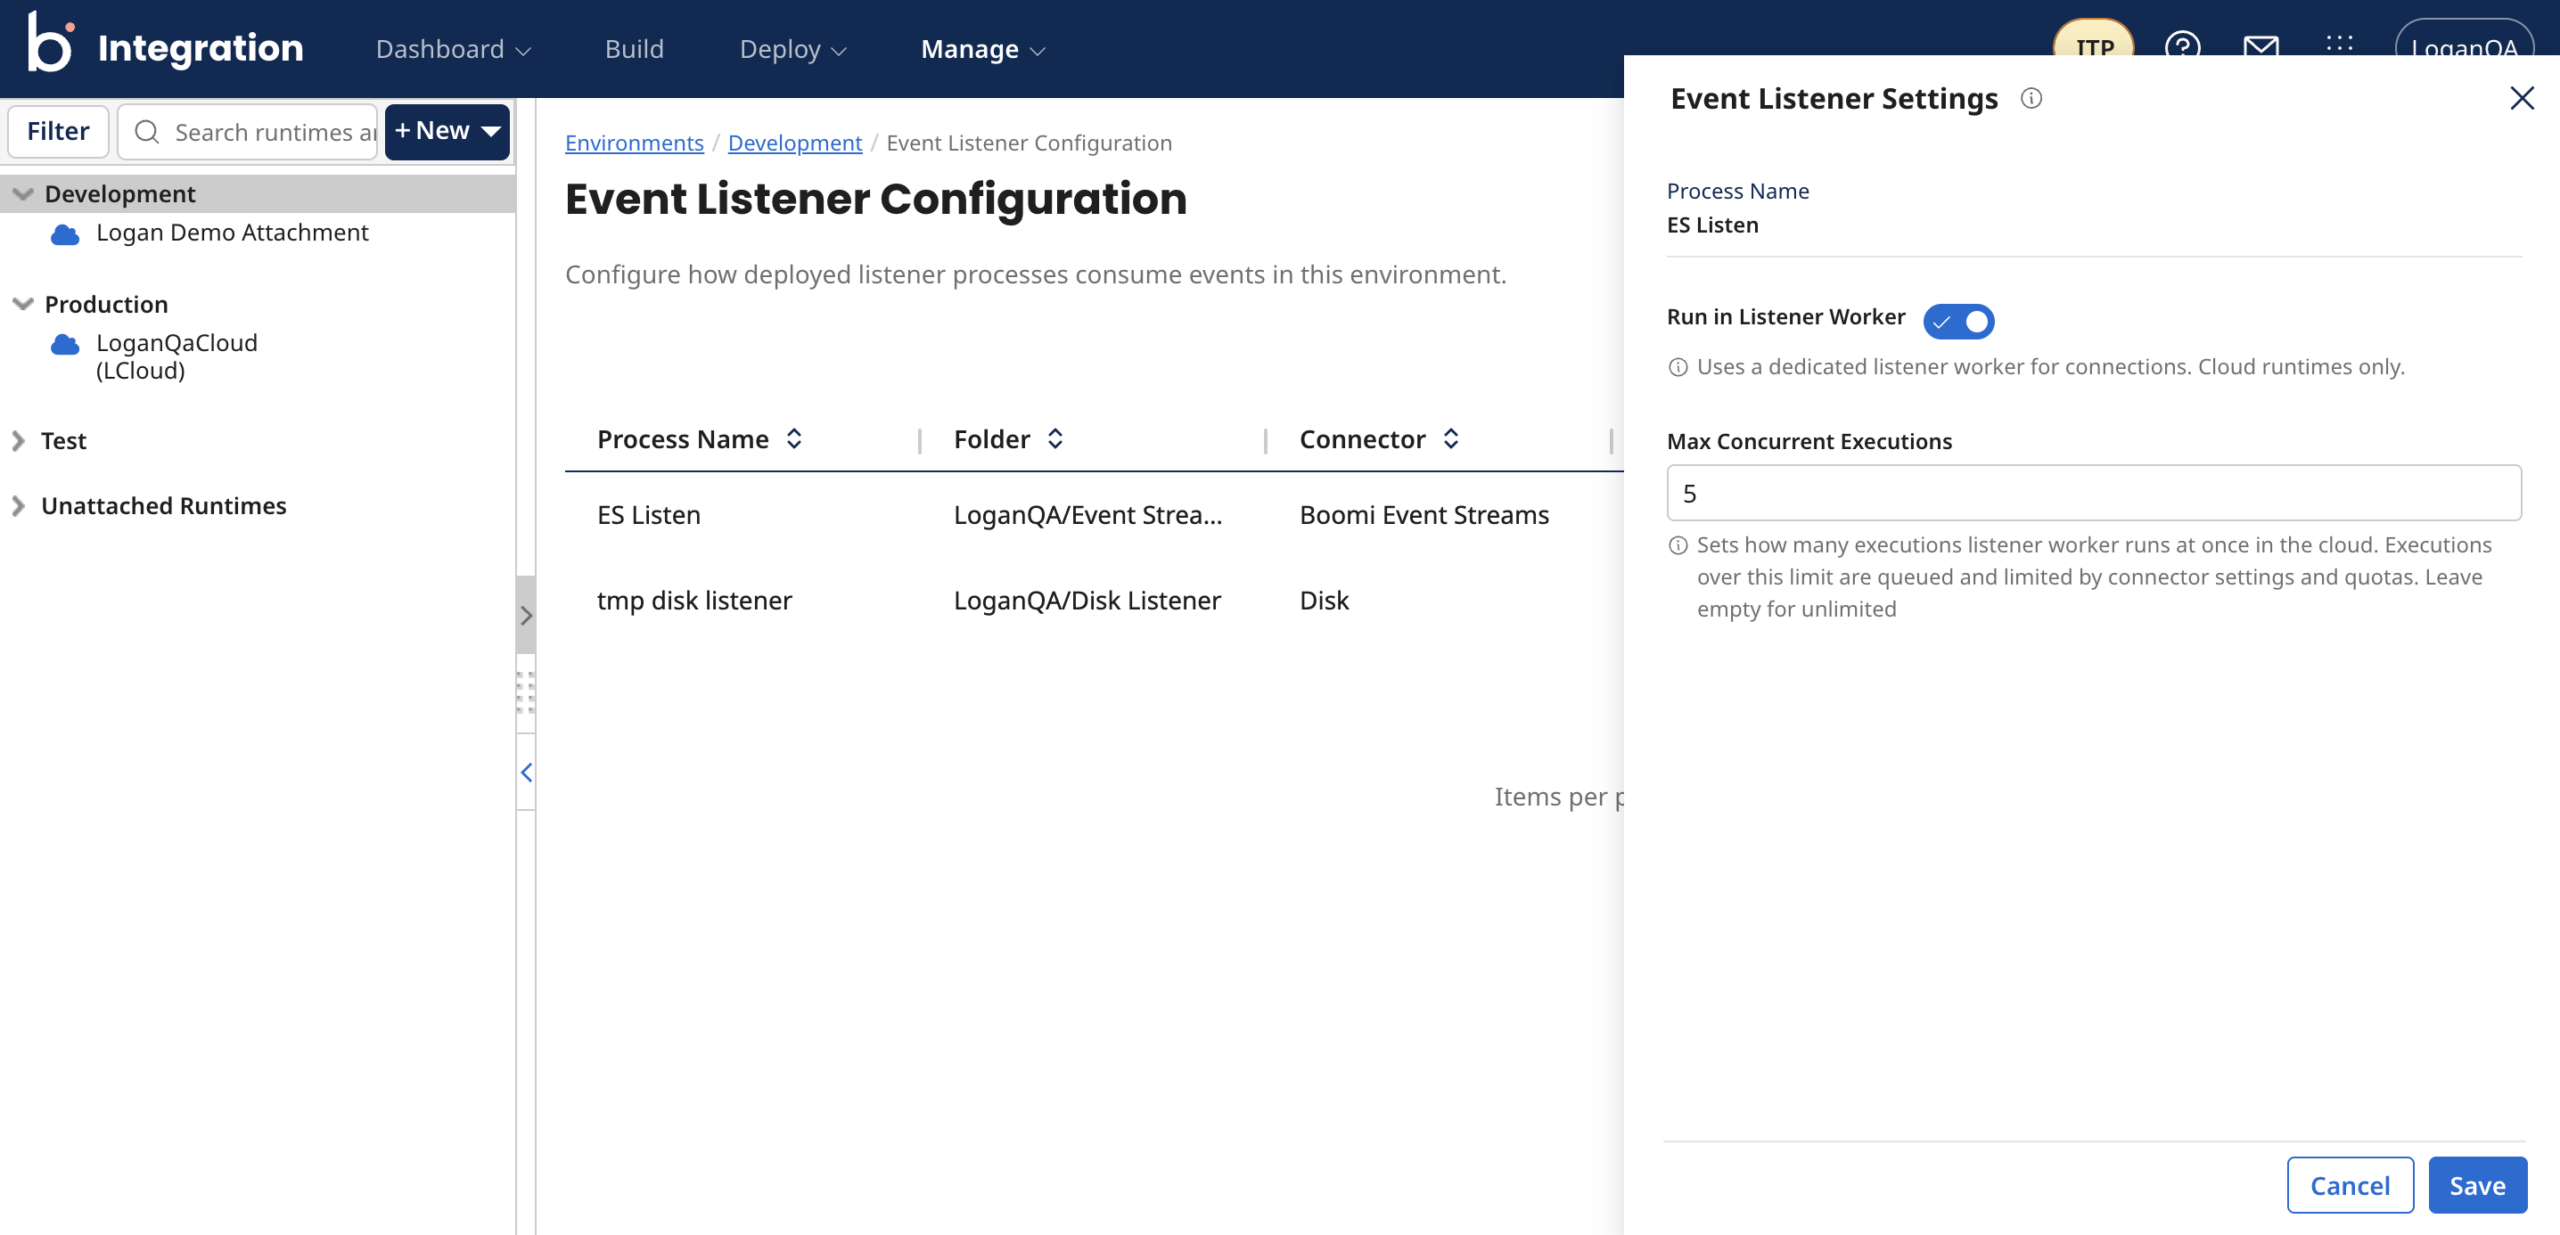This screenshot has width=2560, height=1235.
Task: Select LoganQaCloud (LCloud) runtime
Action: point(177,357)
